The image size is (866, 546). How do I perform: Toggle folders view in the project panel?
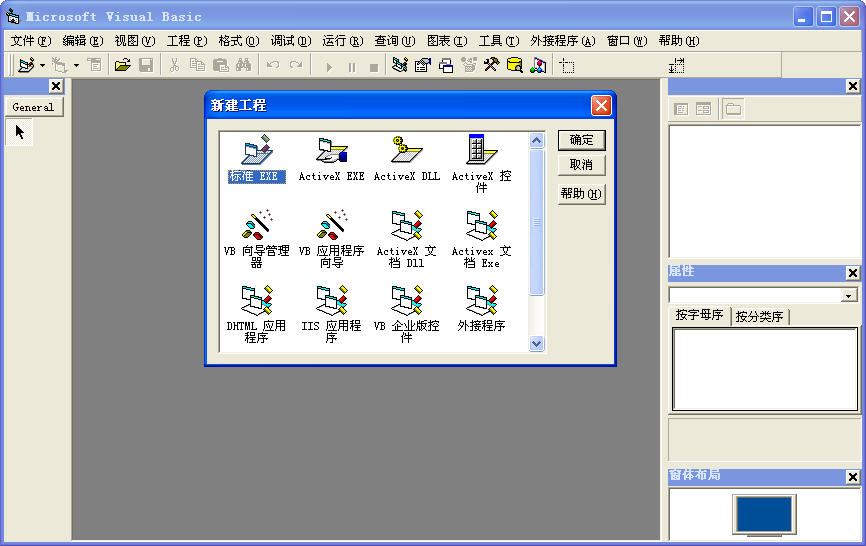(733, 109)
